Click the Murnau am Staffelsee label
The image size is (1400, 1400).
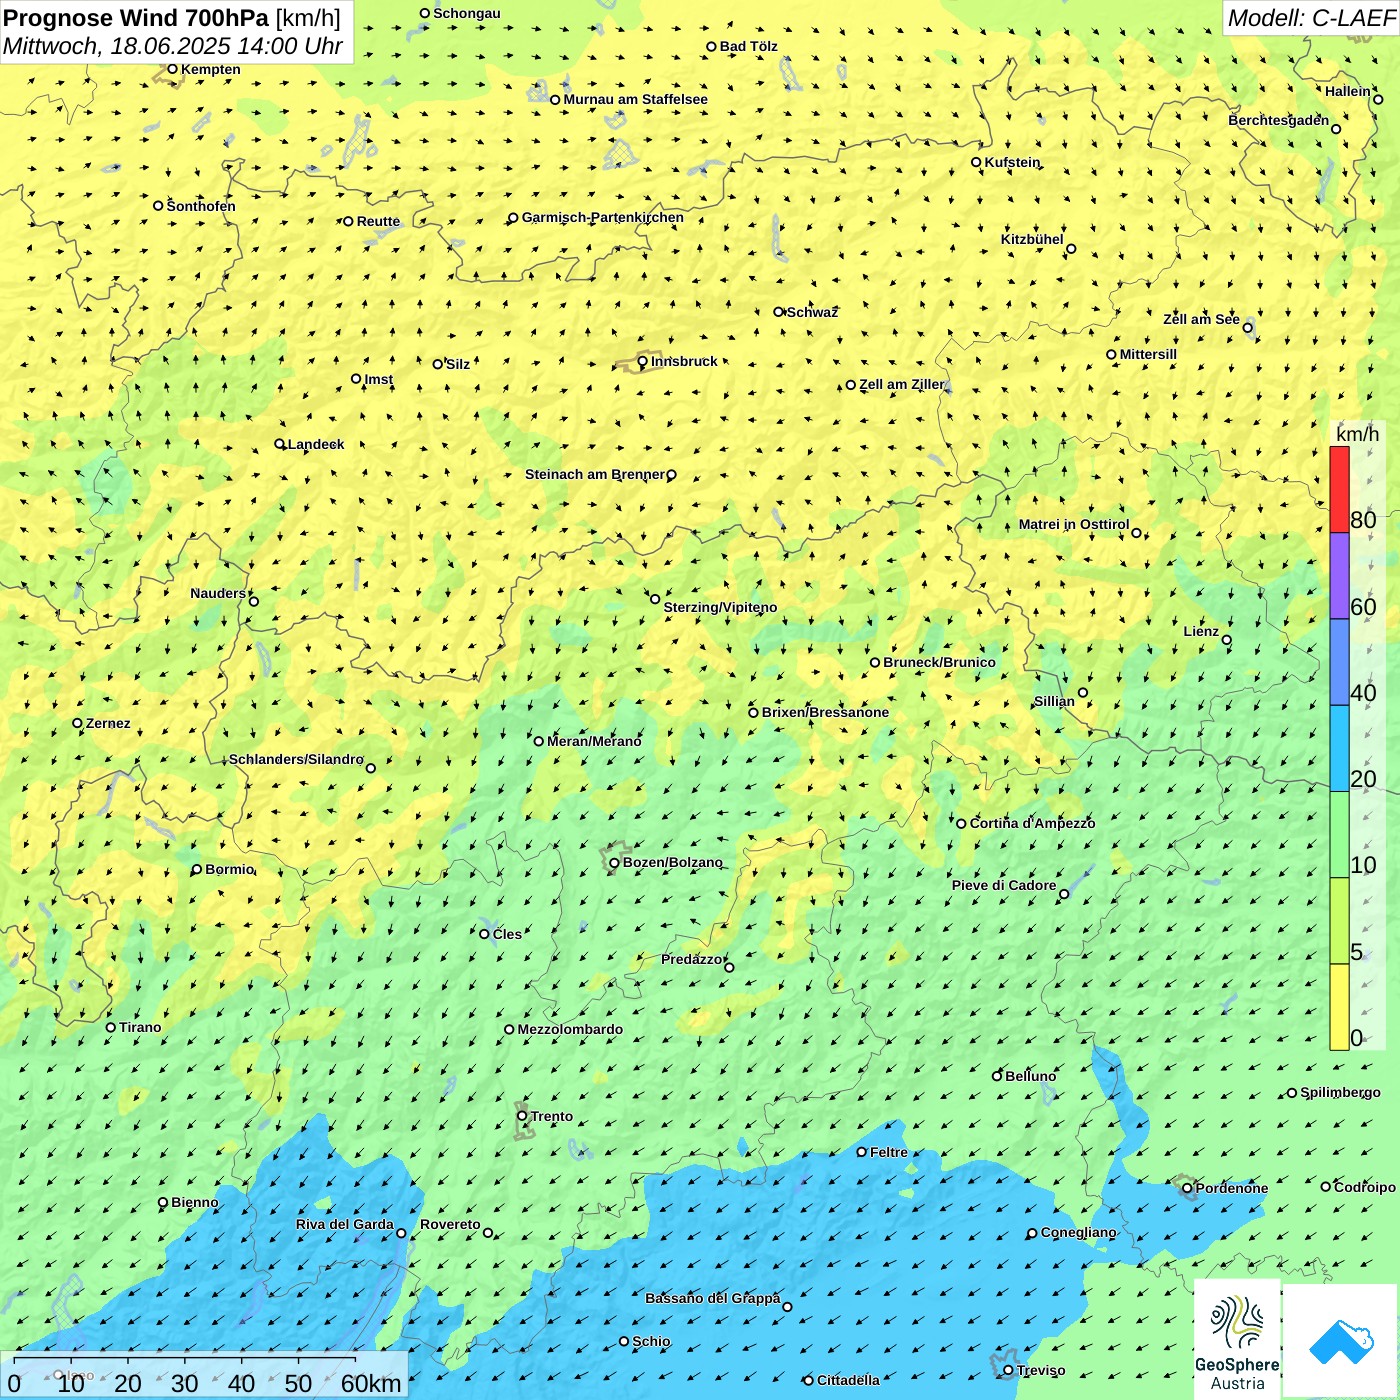pos(636,99)
